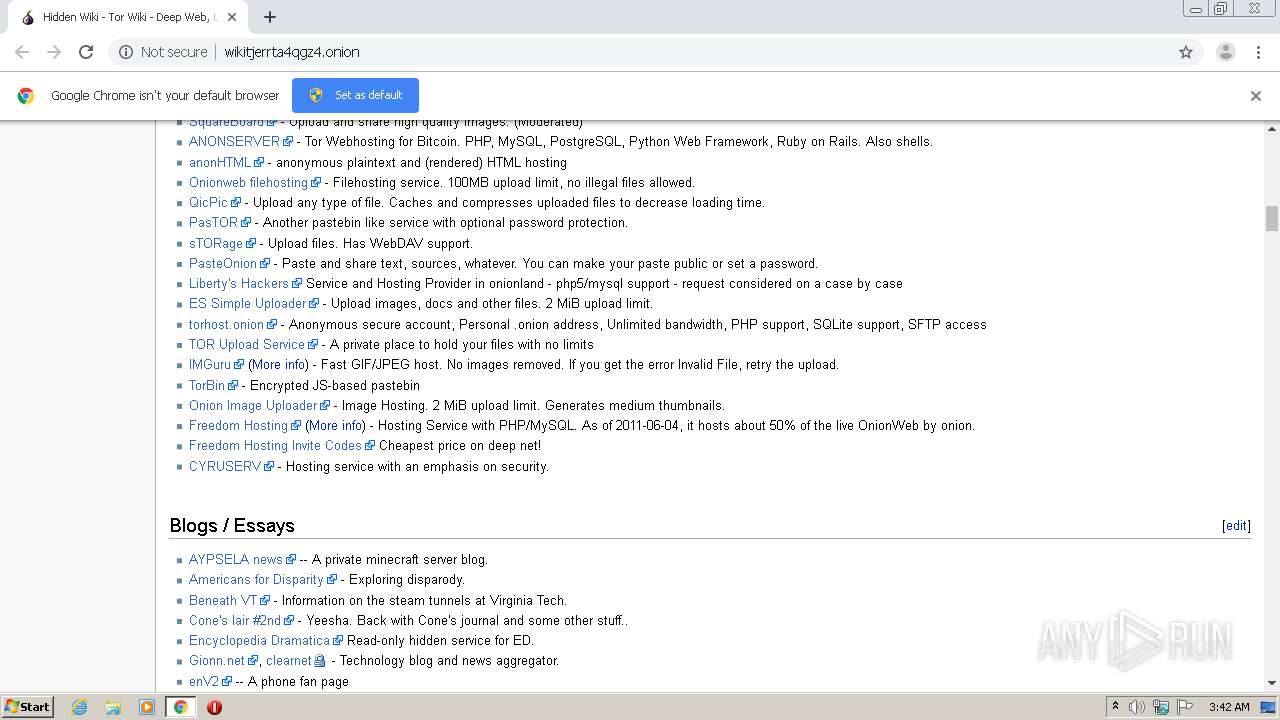Screen dimensions: 1280x720
Task: Click the browser forward arrow
Action: 54,52
